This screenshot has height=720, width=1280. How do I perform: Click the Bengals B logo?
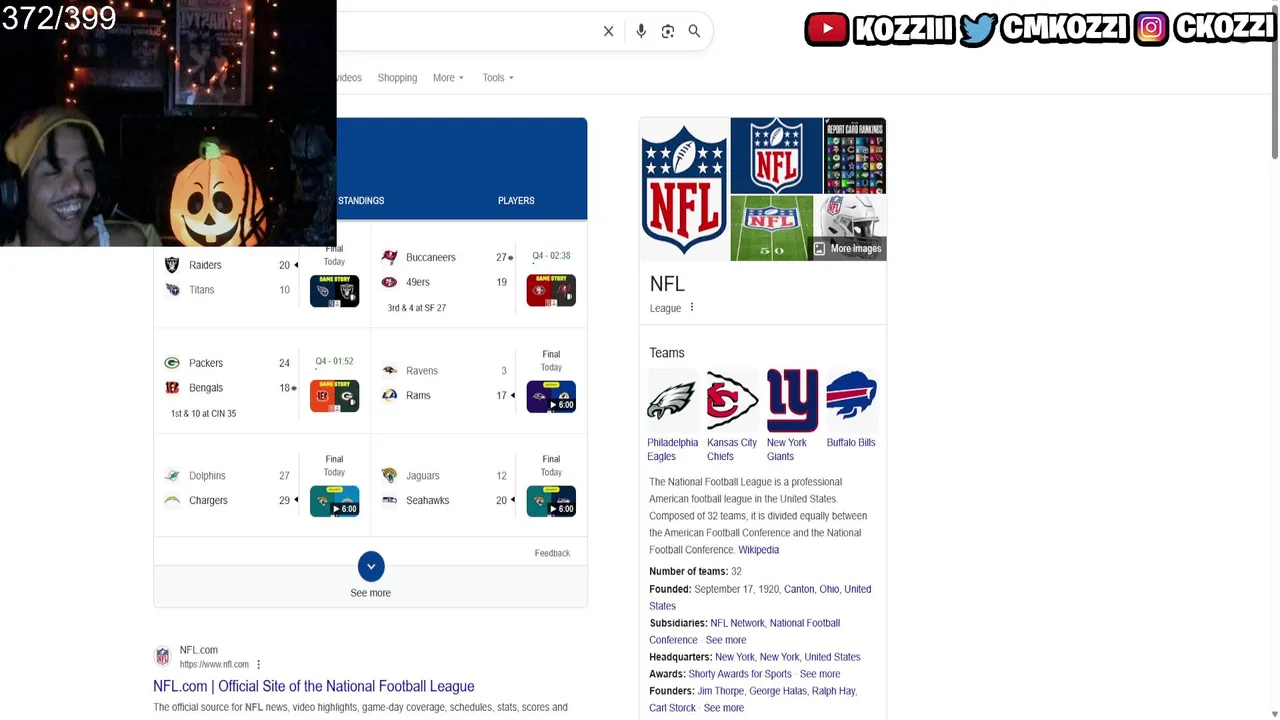[x=172, y=388]
